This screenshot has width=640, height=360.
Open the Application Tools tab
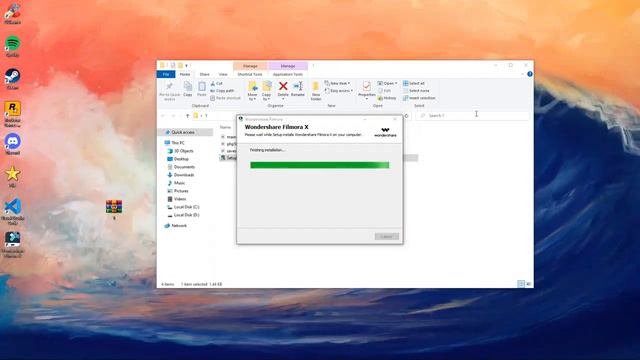coord(288,74)
